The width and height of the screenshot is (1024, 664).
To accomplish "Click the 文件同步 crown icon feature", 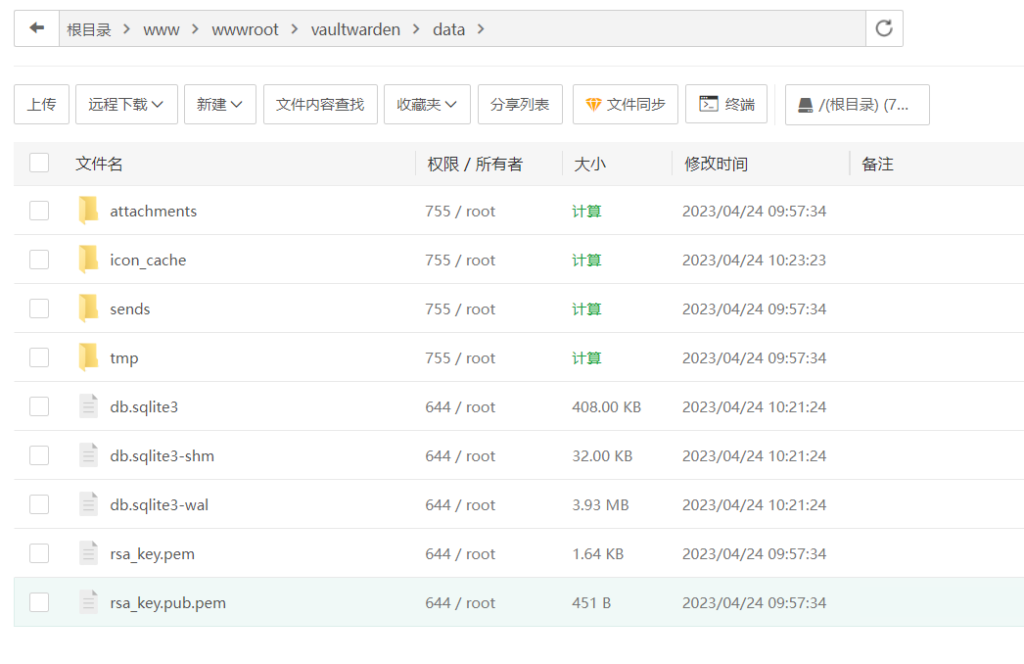I will tap(624, 104).
